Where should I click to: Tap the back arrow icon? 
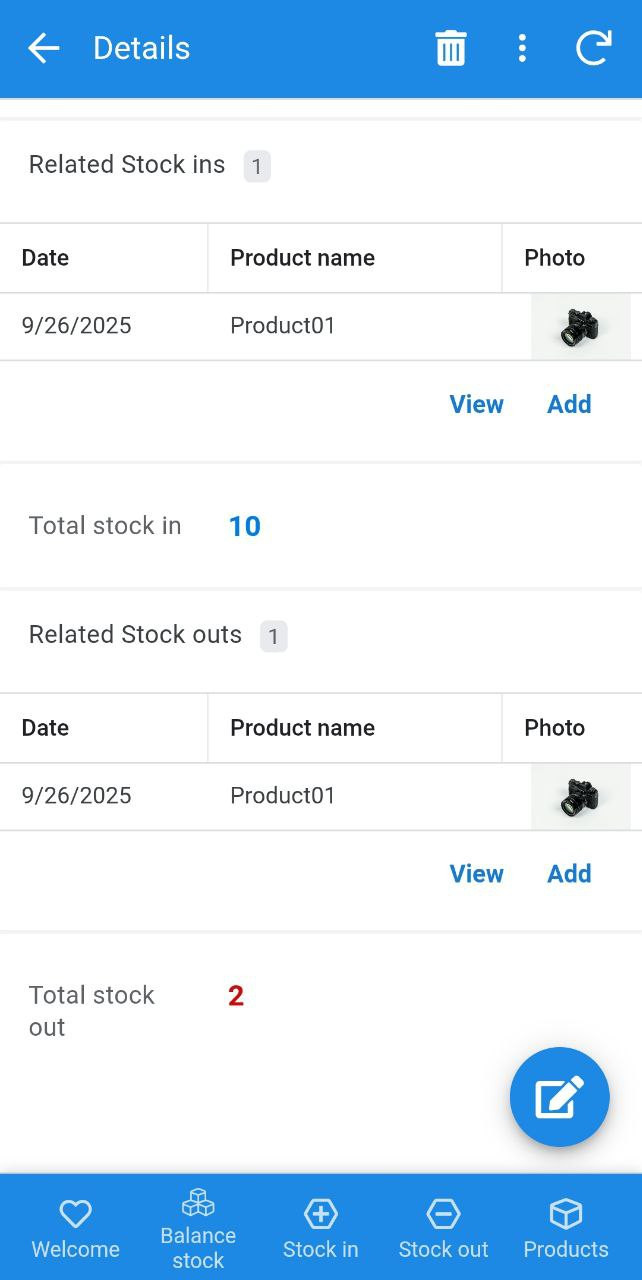[43, 48]
